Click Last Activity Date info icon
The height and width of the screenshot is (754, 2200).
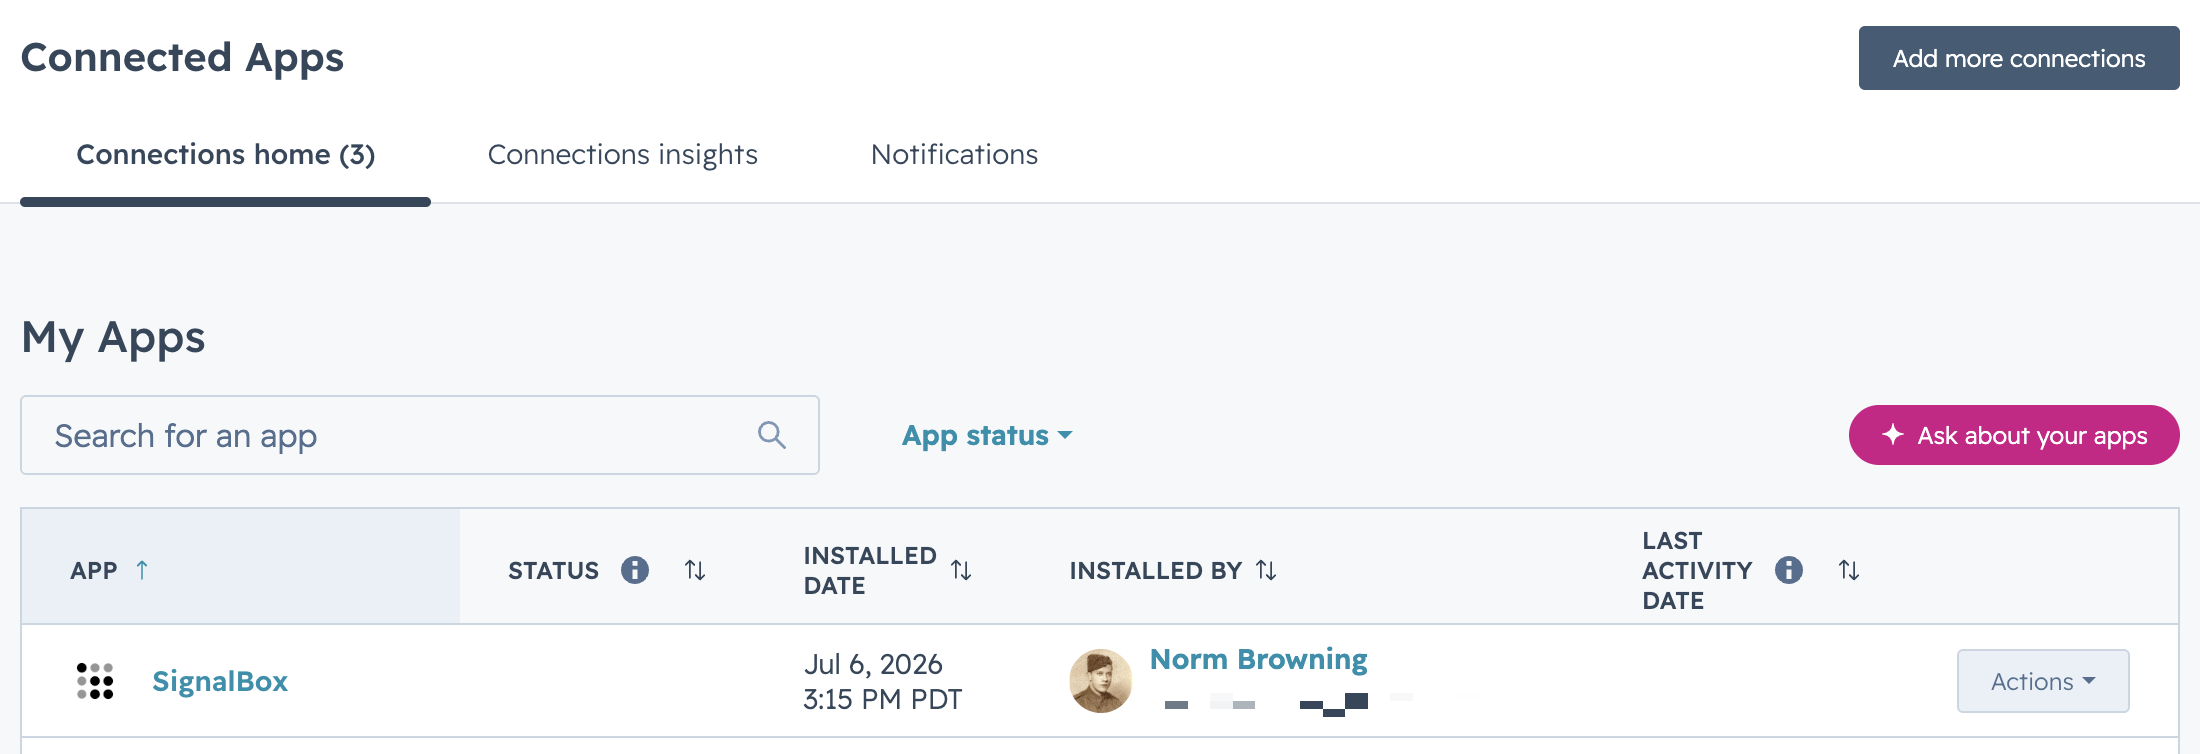1789,570
